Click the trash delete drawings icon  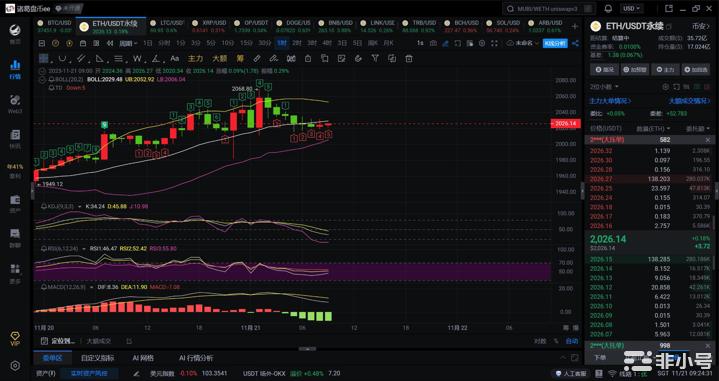(409, 59)
